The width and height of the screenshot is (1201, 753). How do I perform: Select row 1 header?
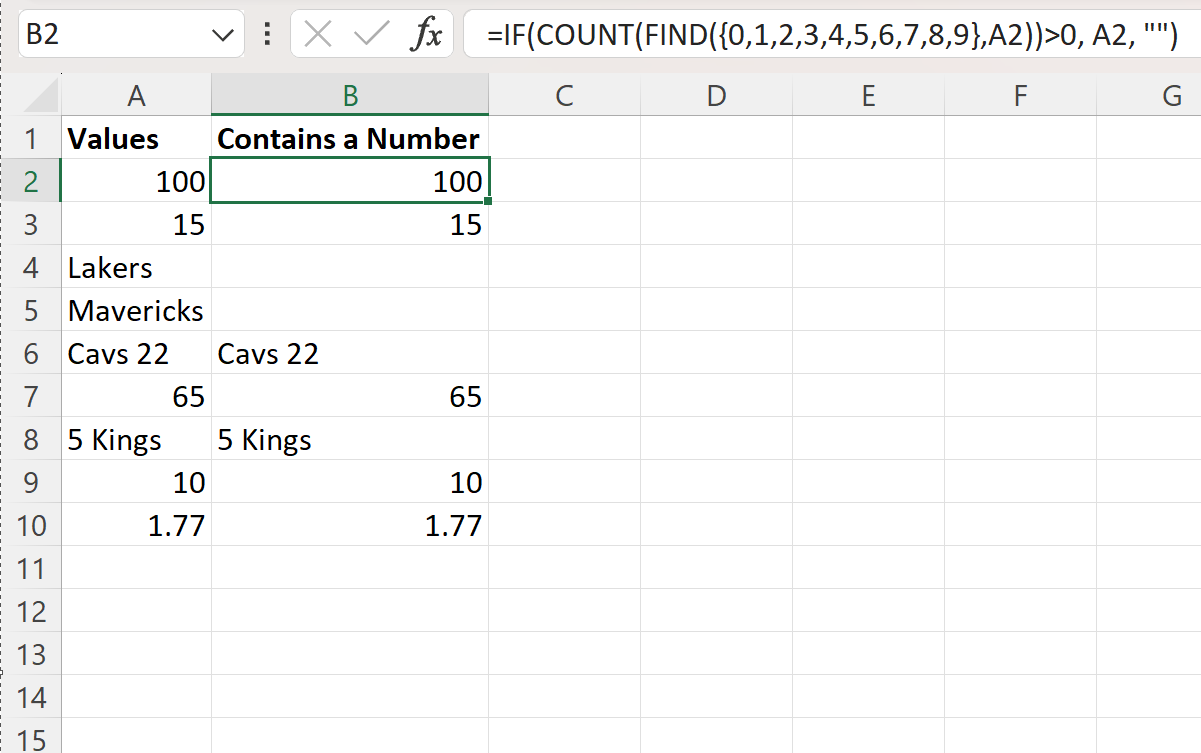tap(33, 138)
